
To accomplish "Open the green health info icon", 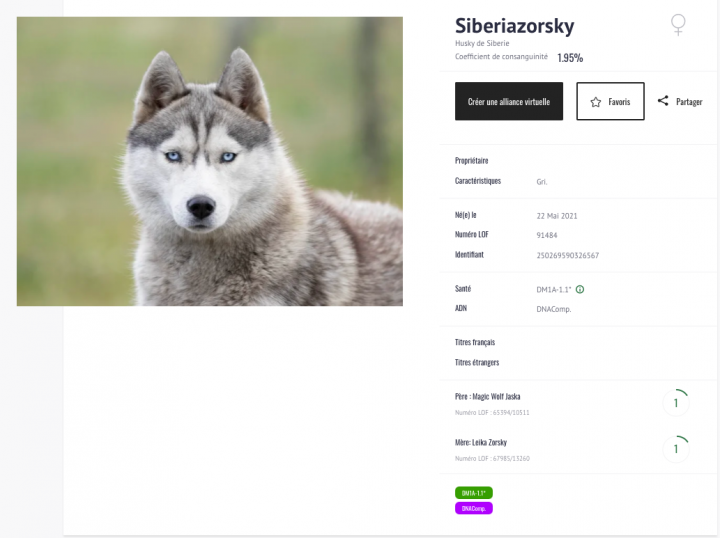I will click(580, 290).
